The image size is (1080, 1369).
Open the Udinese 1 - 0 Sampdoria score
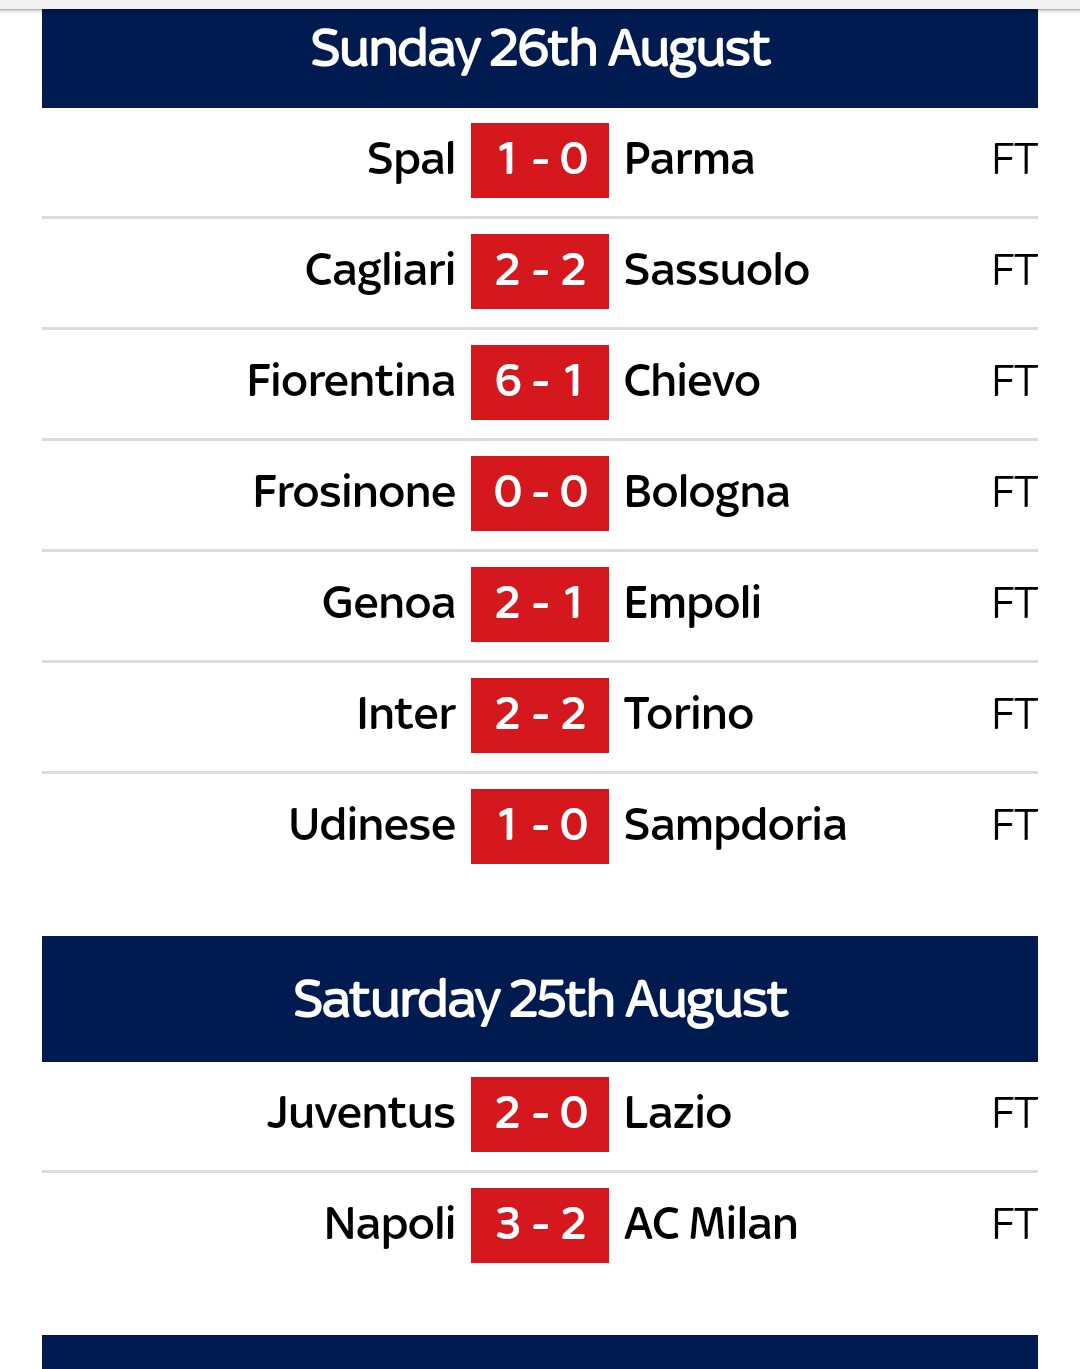click(540, 826)
